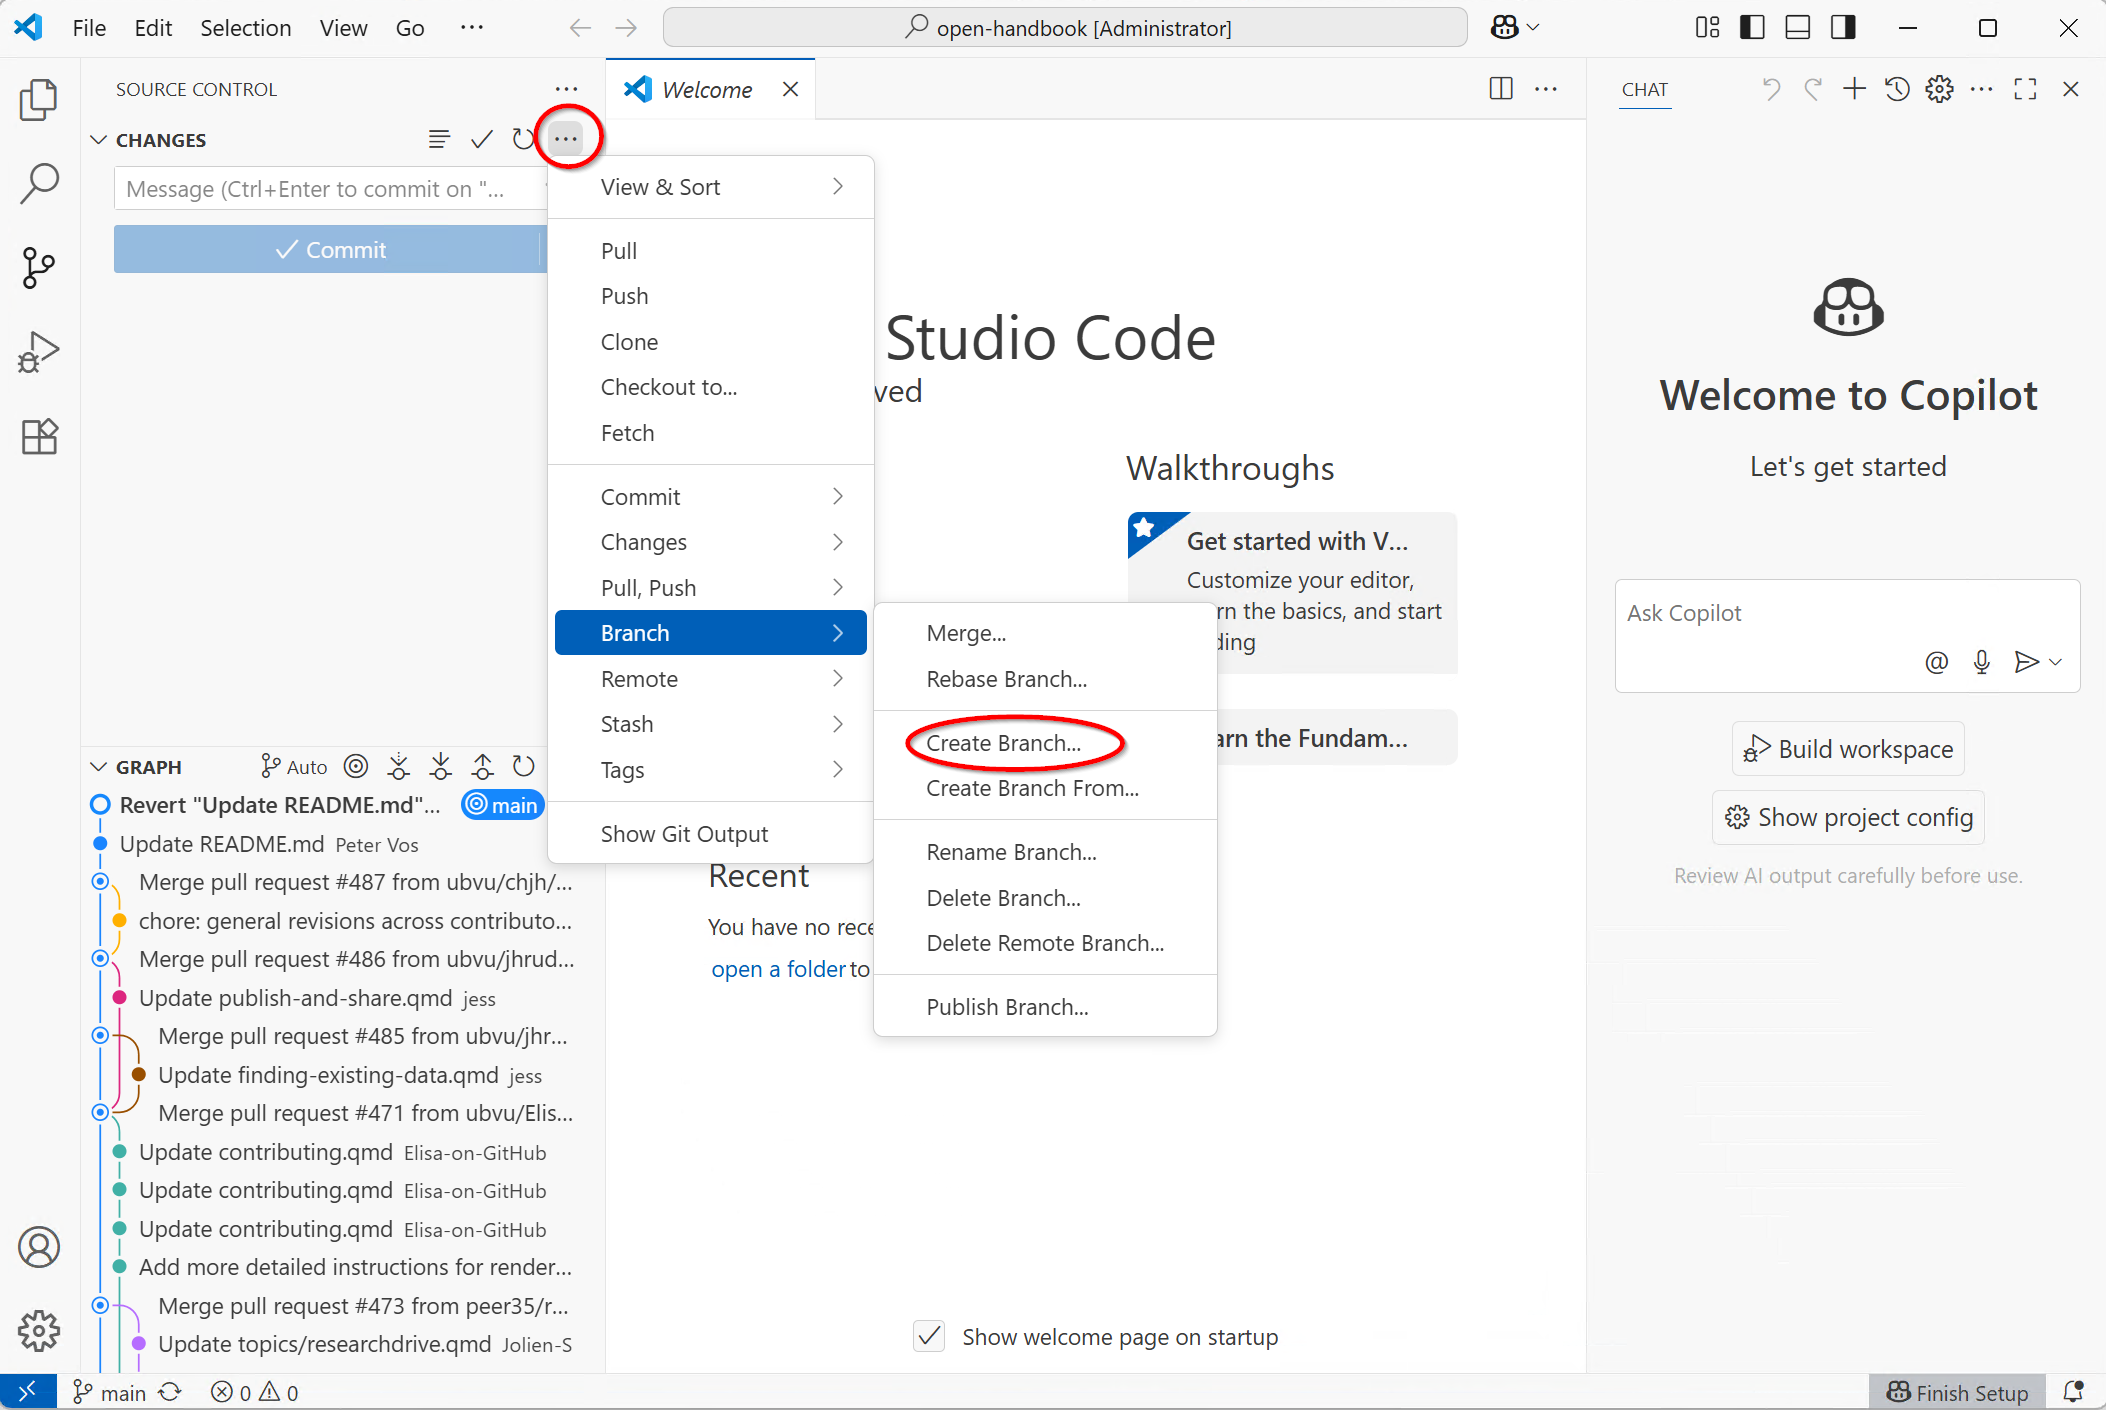
Task: Click the Fetch icon in Graph toolbar
Action: (x=398, y=767)
